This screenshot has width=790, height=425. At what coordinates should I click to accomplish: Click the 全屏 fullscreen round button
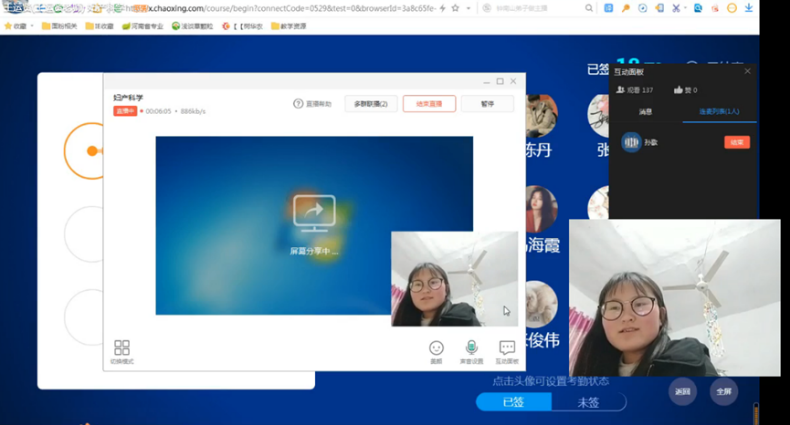coord(724,391)
